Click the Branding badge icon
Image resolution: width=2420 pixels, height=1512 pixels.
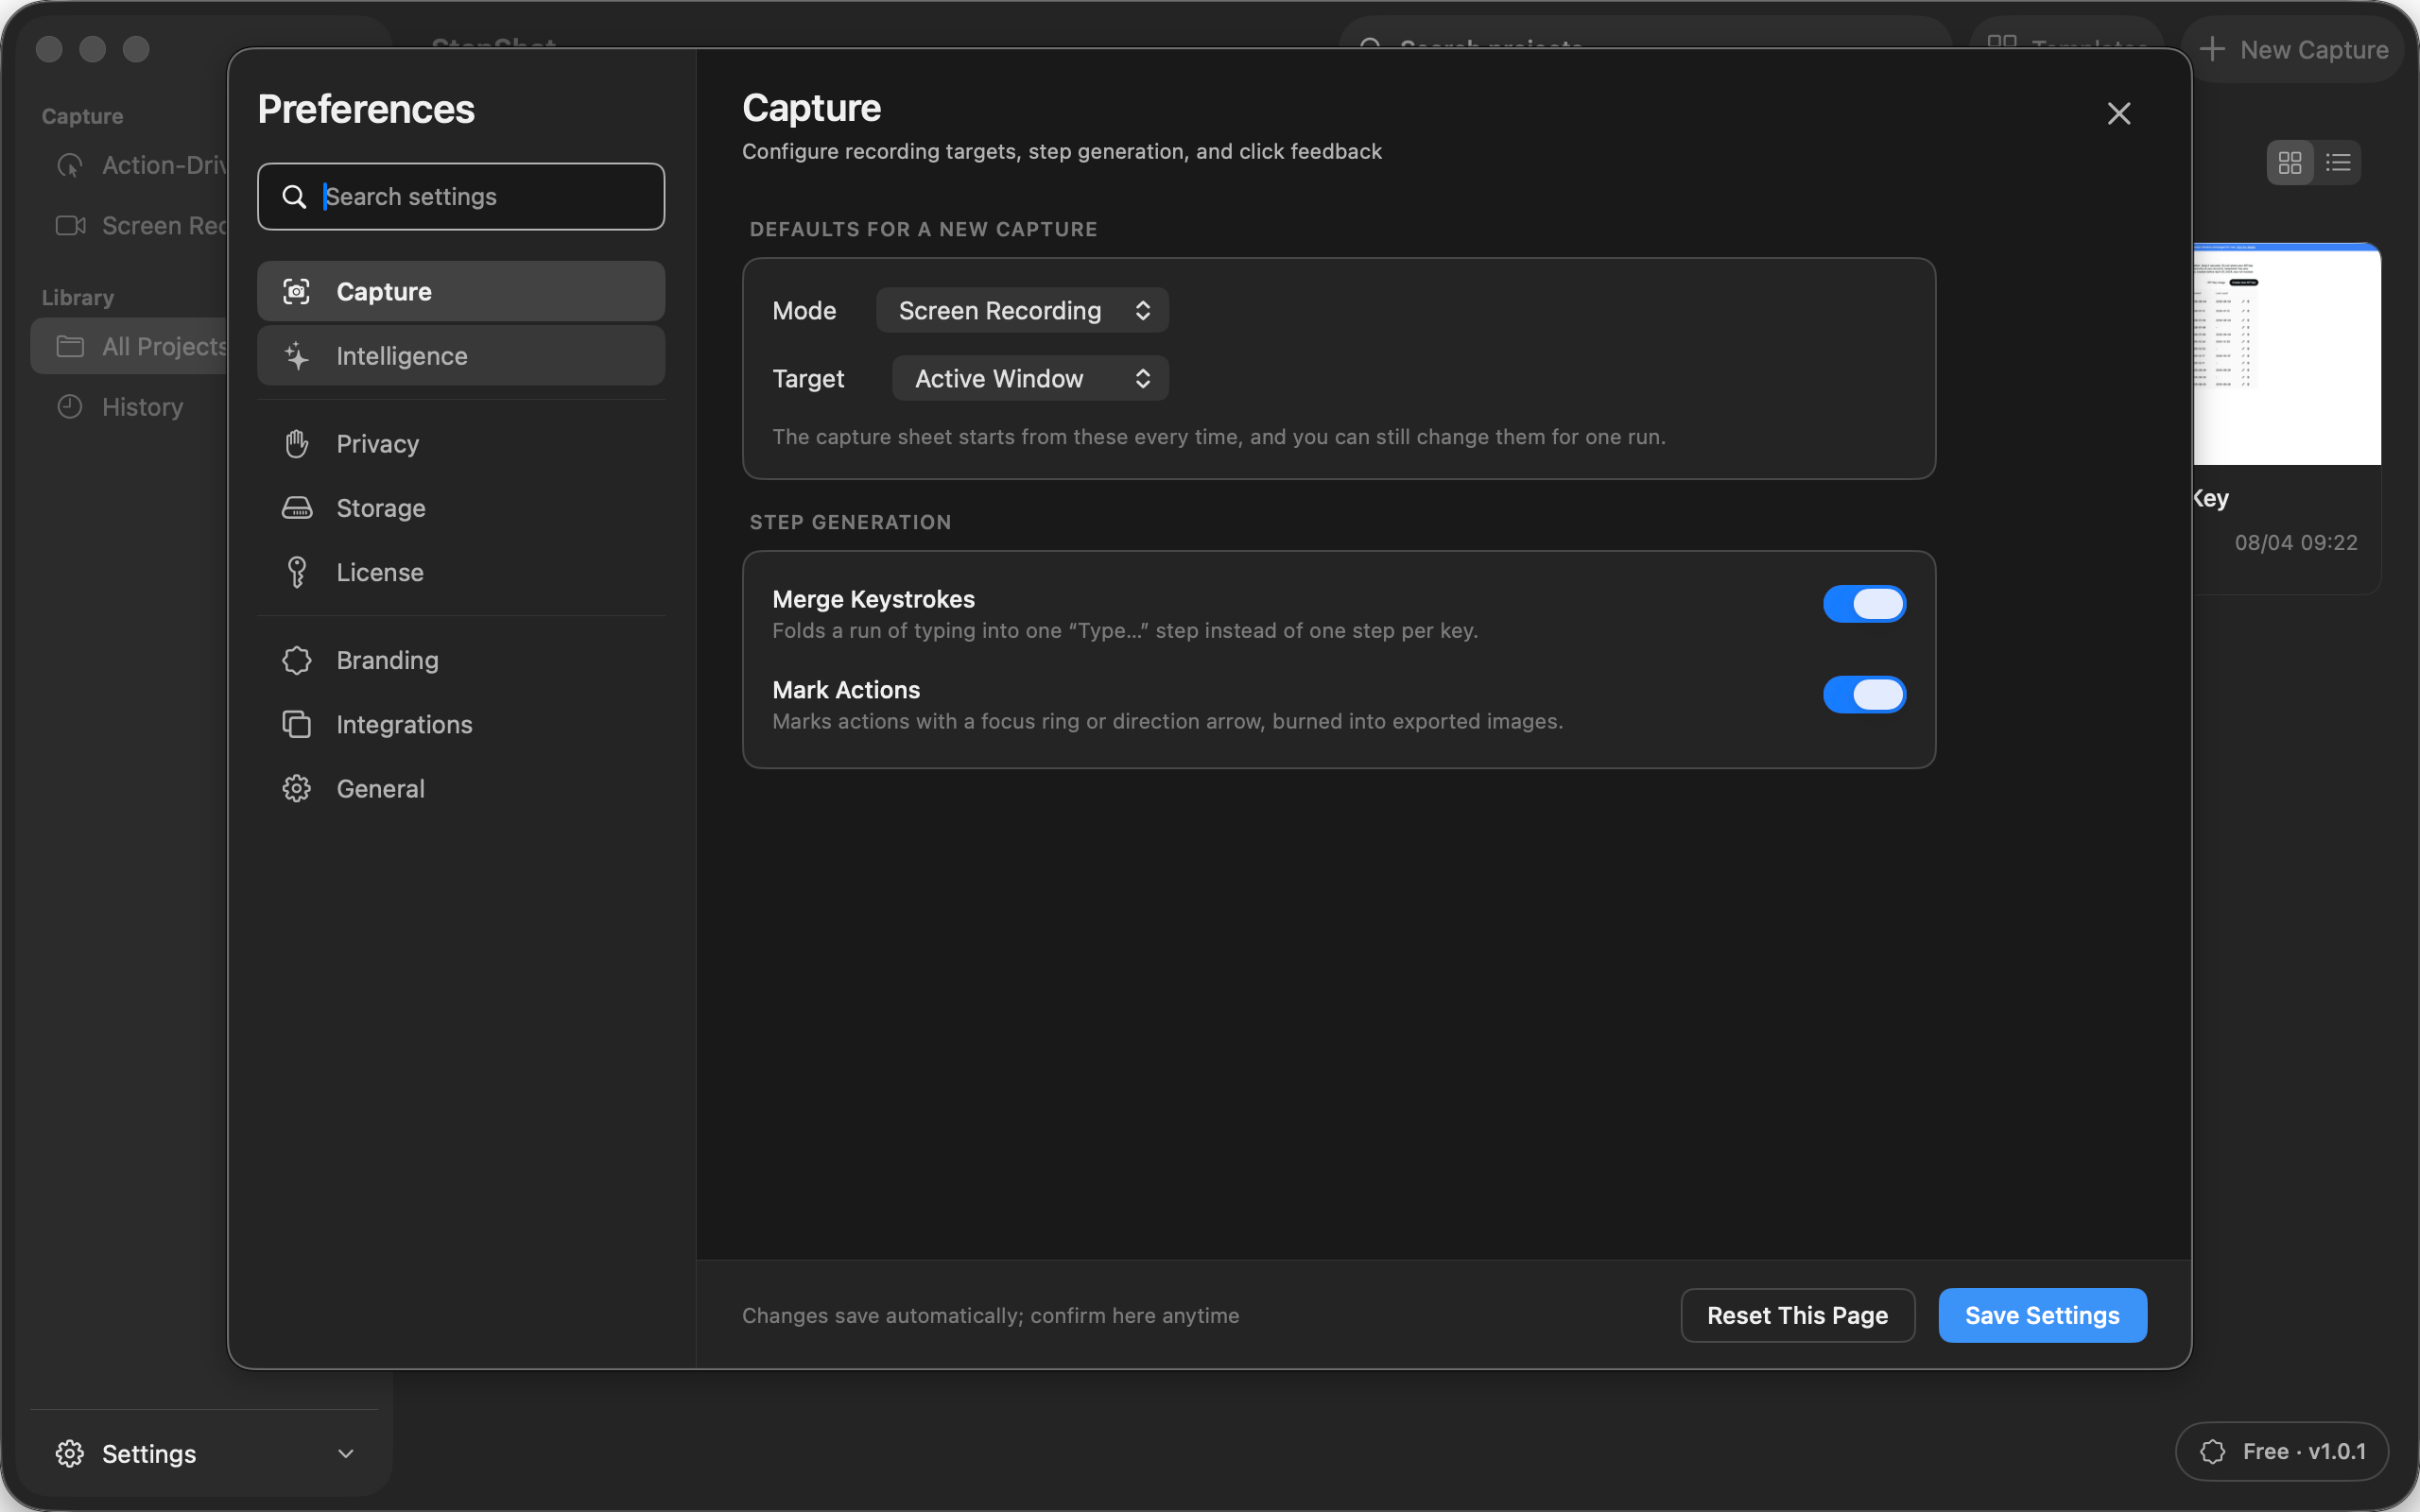(297, 660)
